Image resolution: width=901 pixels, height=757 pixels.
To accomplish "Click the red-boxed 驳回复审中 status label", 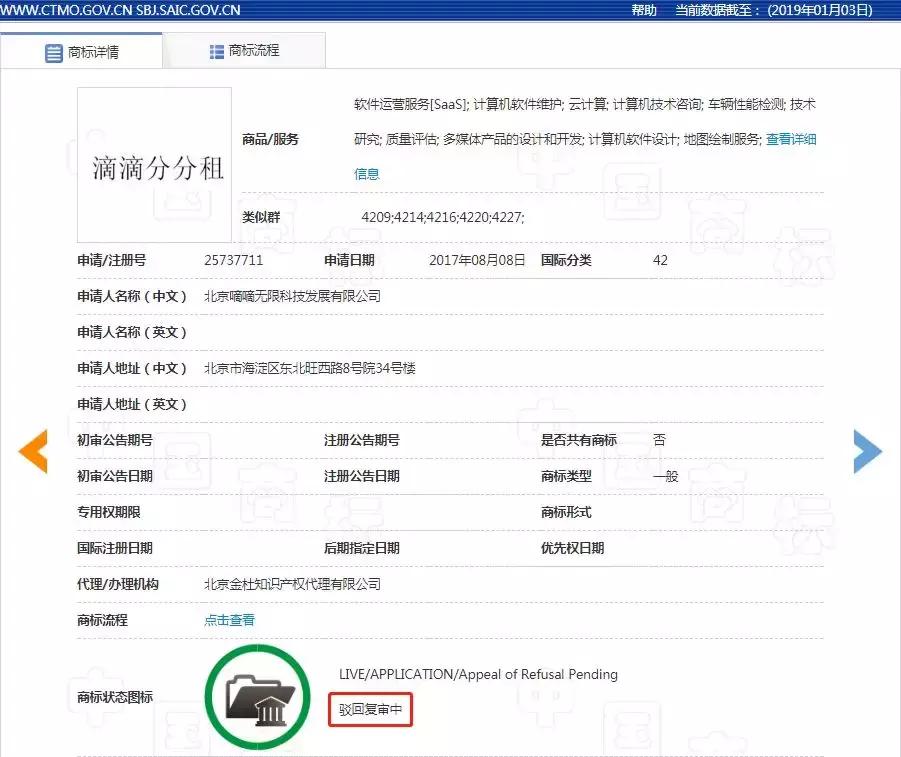I will tap(370, 707).
